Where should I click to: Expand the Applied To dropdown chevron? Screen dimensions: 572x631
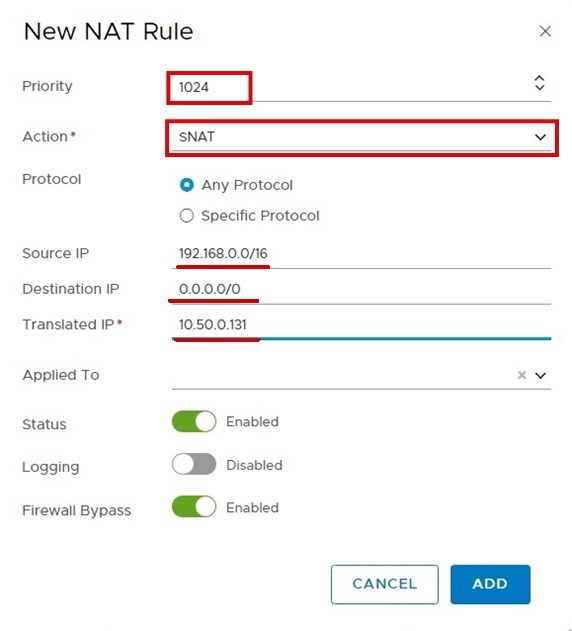(x=540, y=375)
